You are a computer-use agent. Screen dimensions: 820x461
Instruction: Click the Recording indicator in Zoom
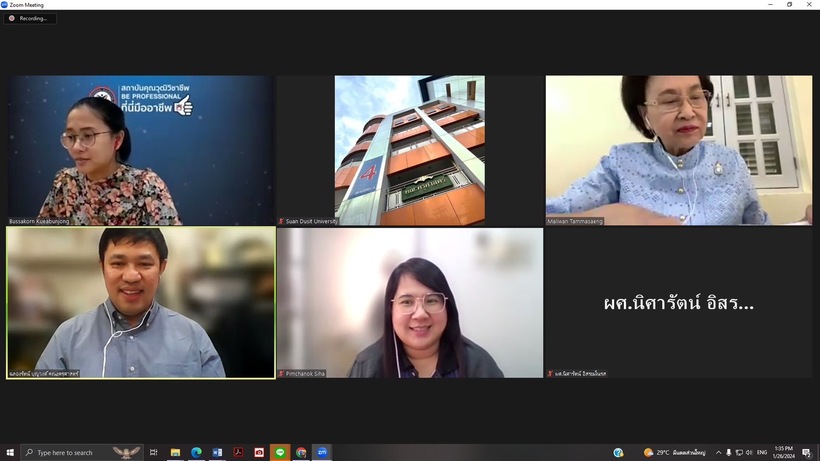click(x=30, y=18)
